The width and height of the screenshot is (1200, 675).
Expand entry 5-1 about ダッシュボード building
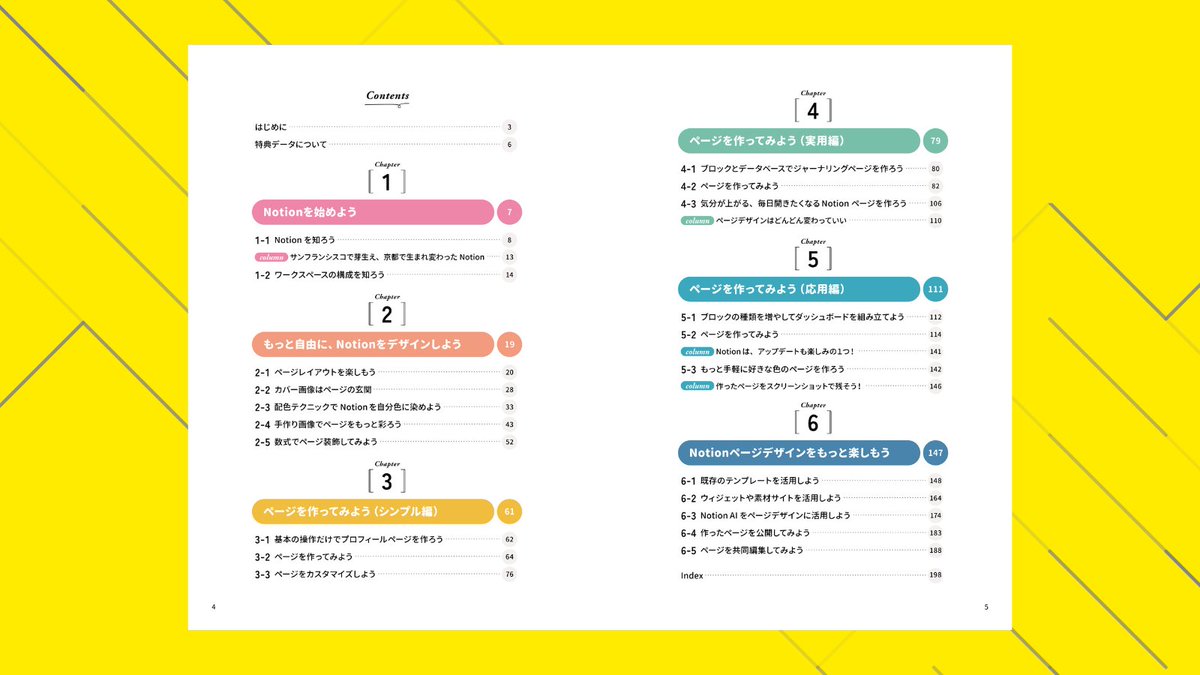790,314
